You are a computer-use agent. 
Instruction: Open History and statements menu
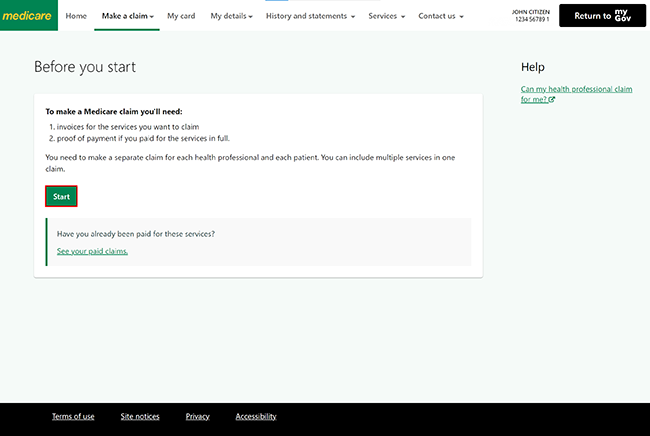coord(310,16)
